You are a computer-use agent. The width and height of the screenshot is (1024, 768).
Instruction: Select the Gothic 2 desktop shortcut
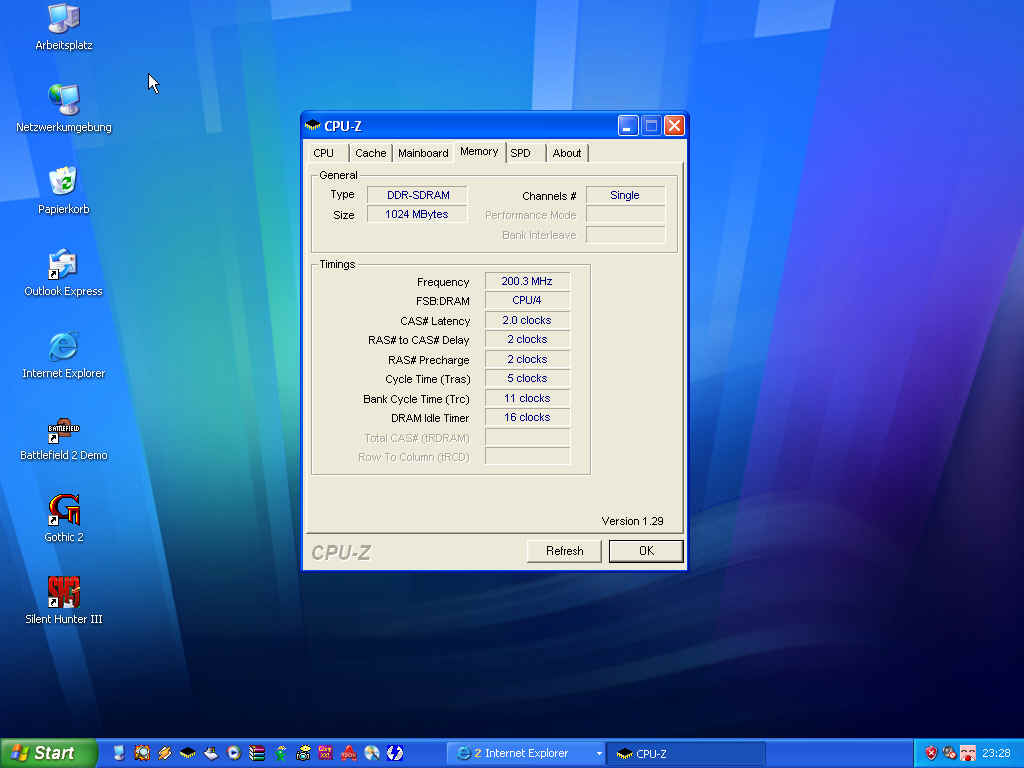[x=63, y=519]
